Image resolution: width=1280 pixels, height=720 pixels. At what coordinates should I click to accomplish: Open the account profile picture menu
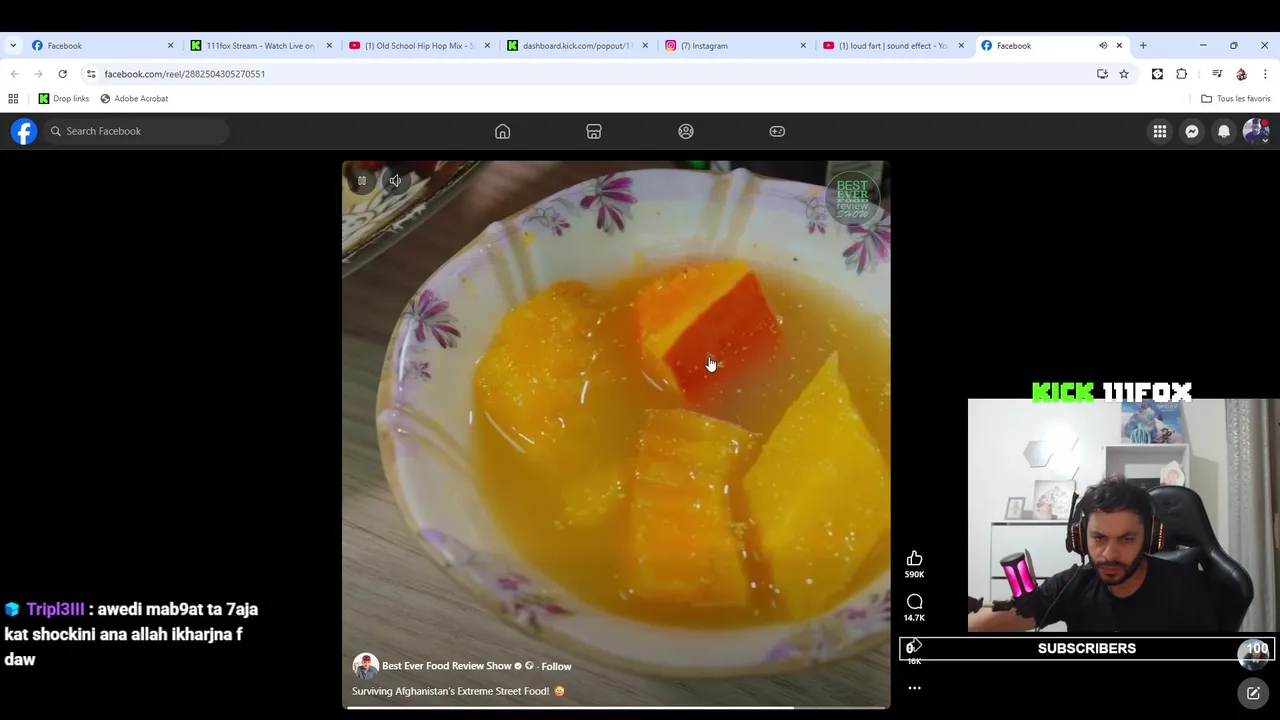(1256, 131)
